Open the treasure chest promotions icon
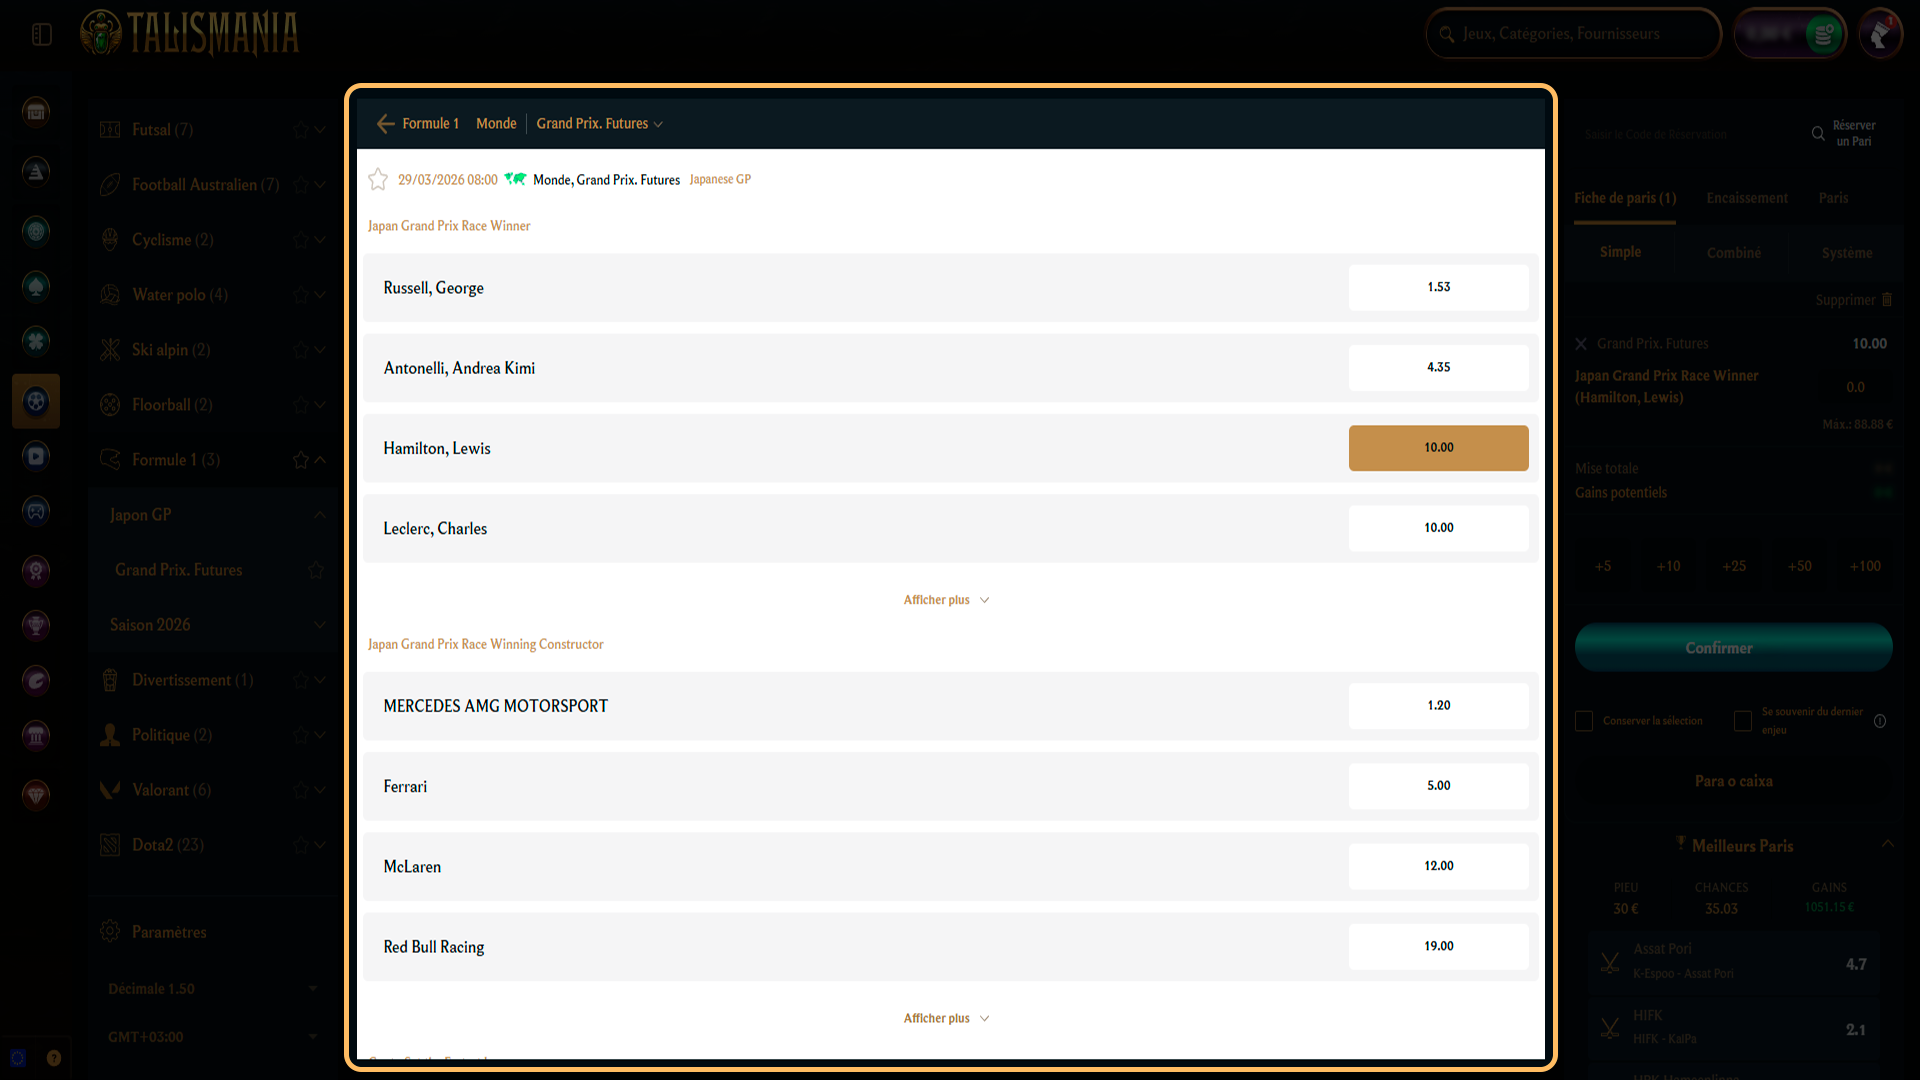 (36, 111)
